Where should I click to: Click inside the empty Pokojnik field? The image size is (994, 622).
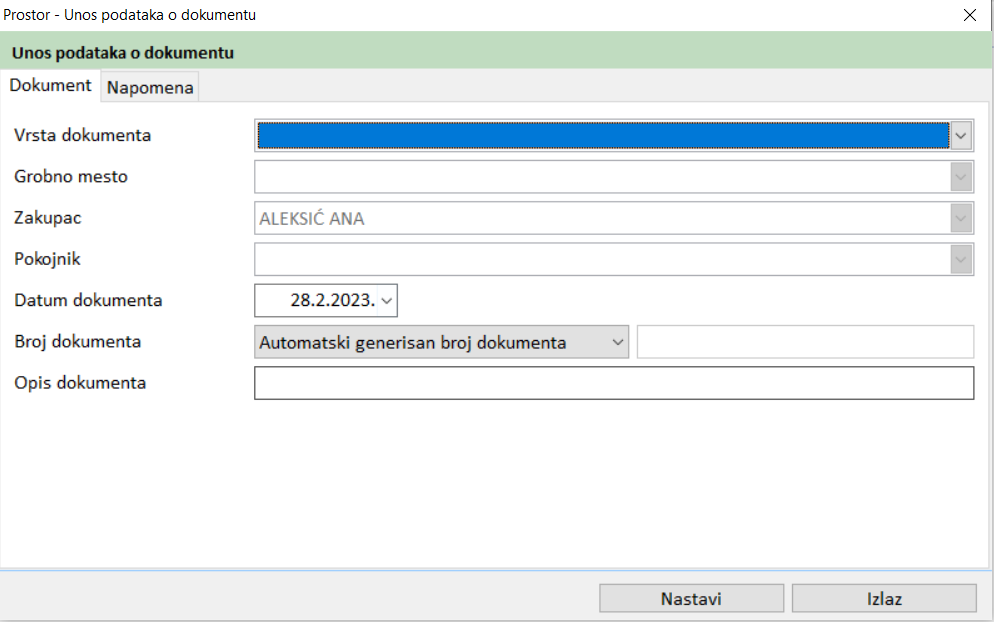[602, 260]
